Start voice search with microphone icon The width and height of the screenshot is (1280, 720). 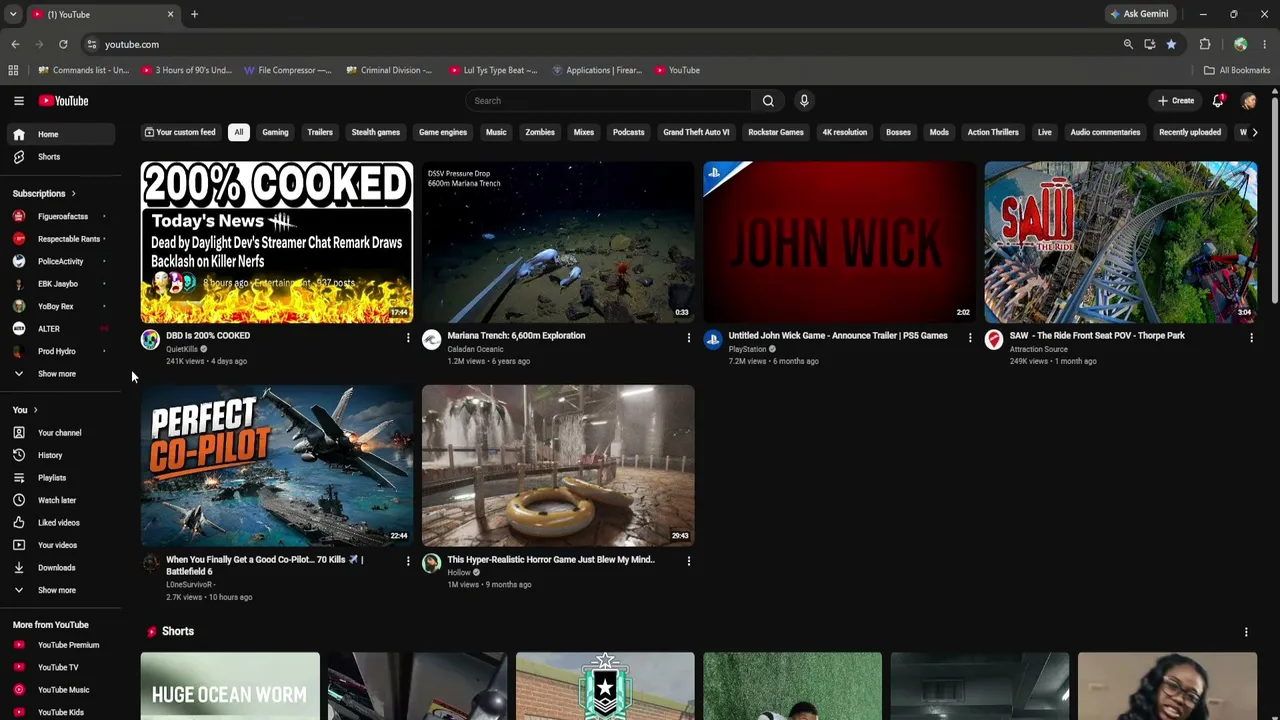tap(804, 101)
